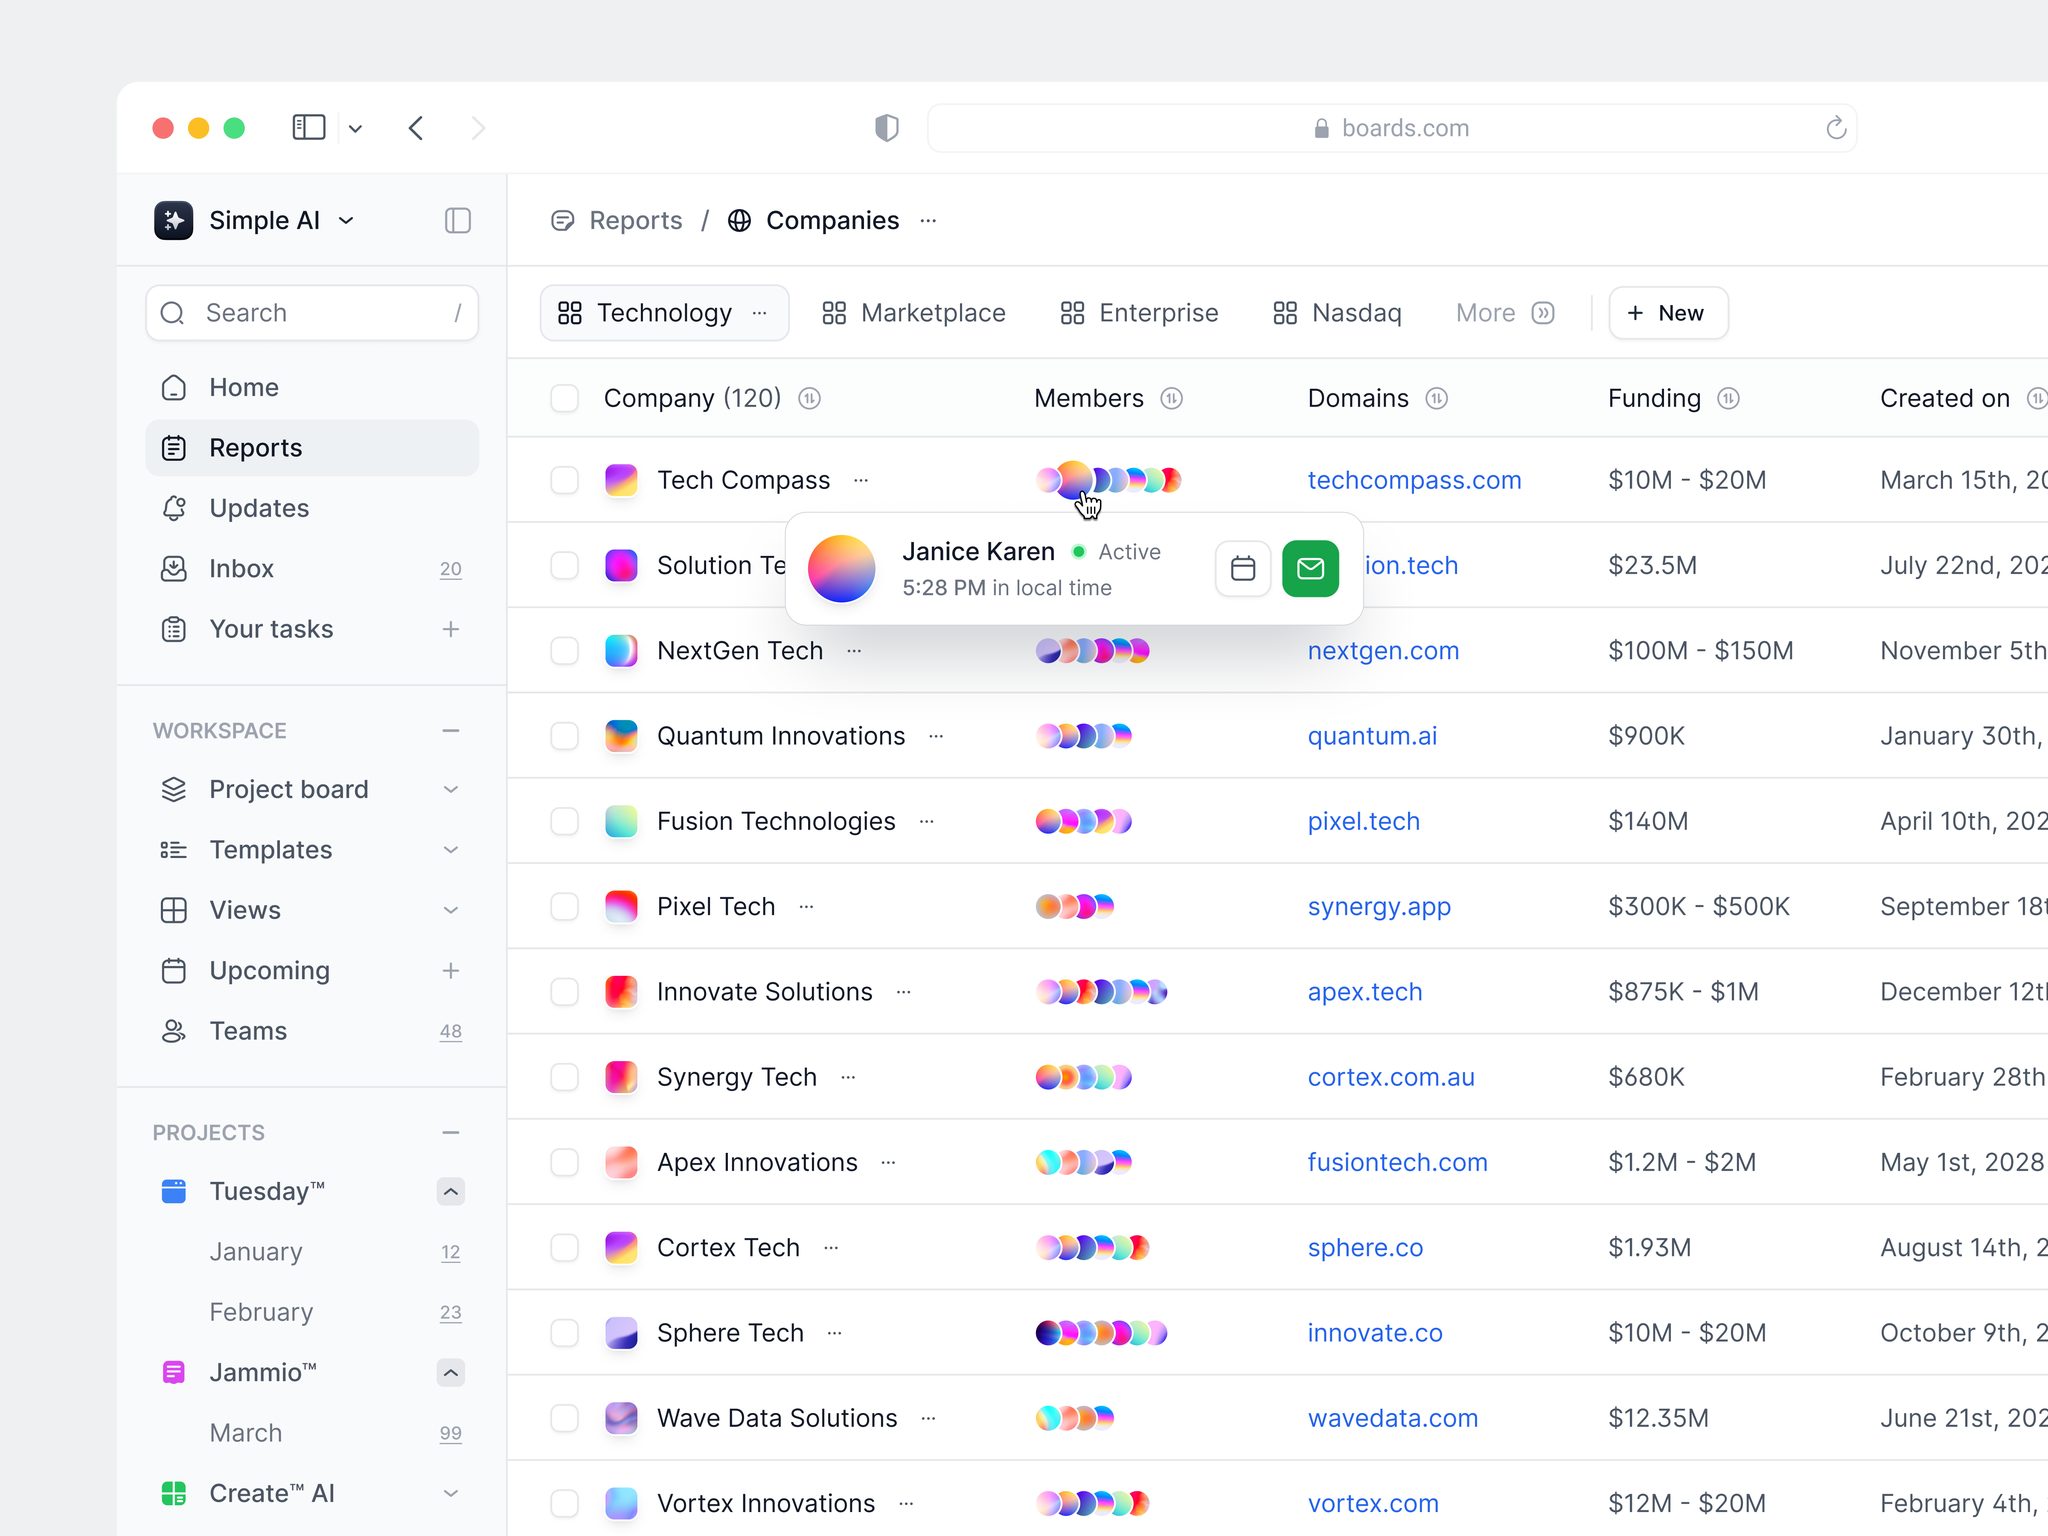
Task: Switch to the Marketplace tab
Action: click(x=914, y=313)
